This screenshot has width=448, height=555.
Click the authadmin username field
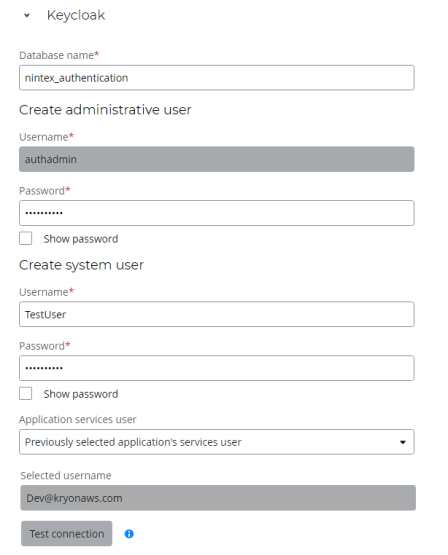[217, 159]
